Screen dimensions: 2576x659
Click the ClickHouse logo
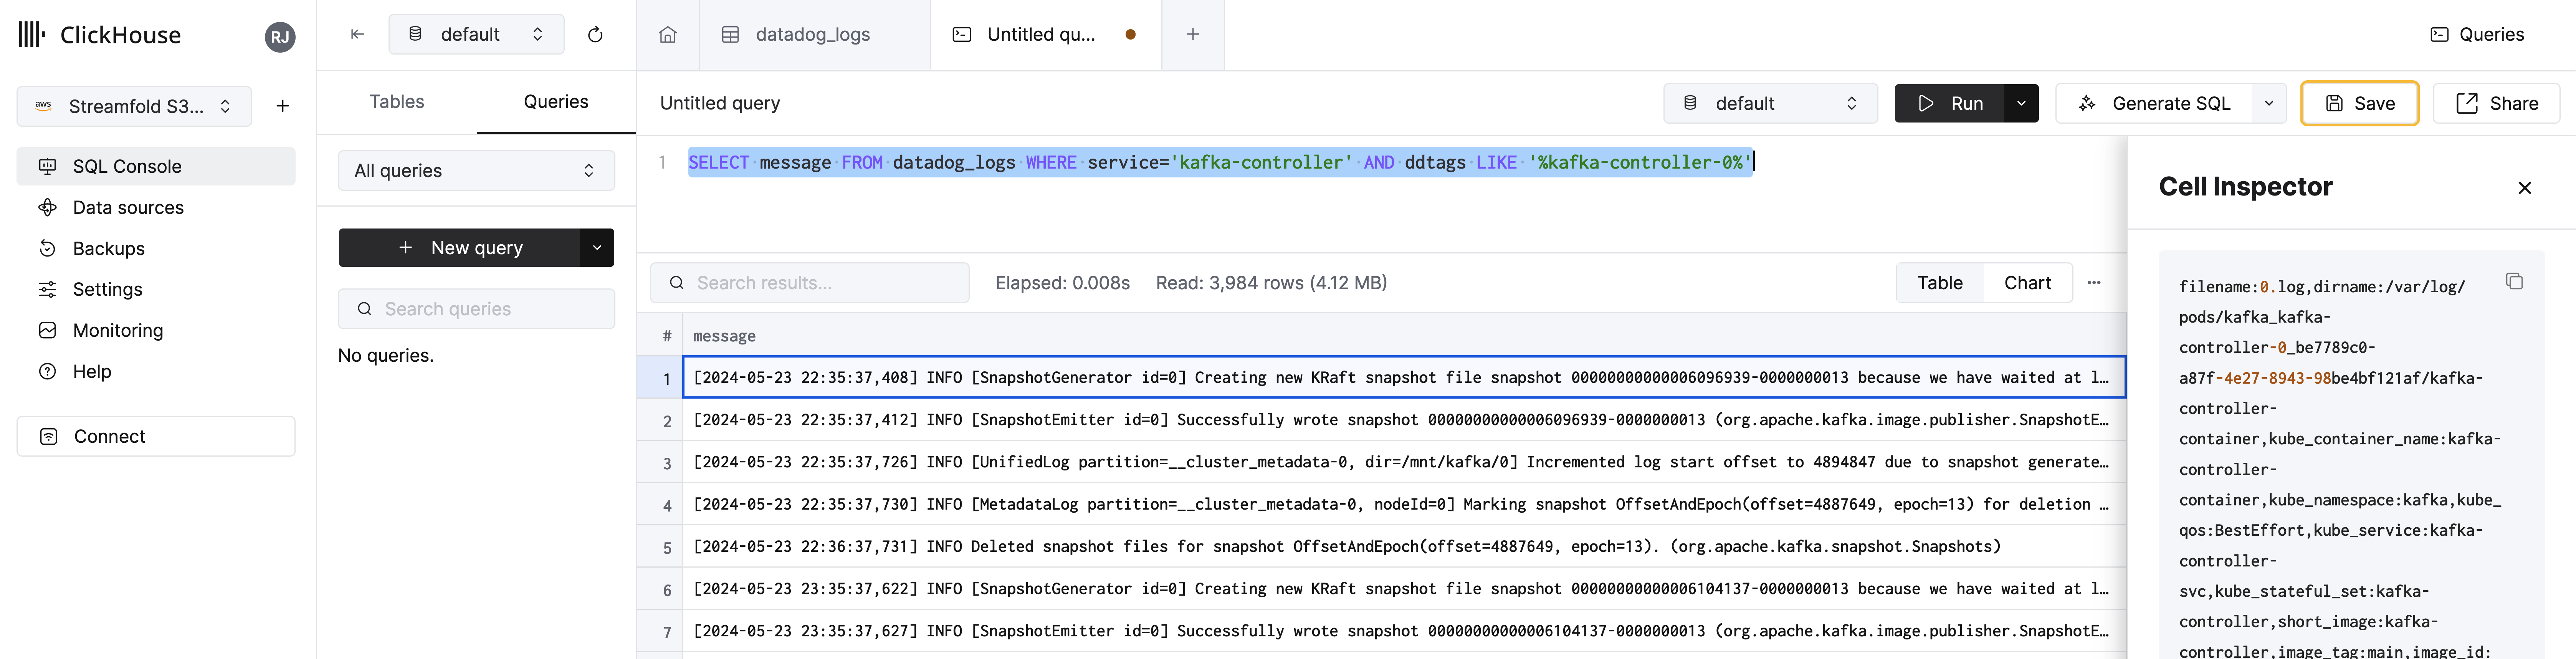(100, 35)
